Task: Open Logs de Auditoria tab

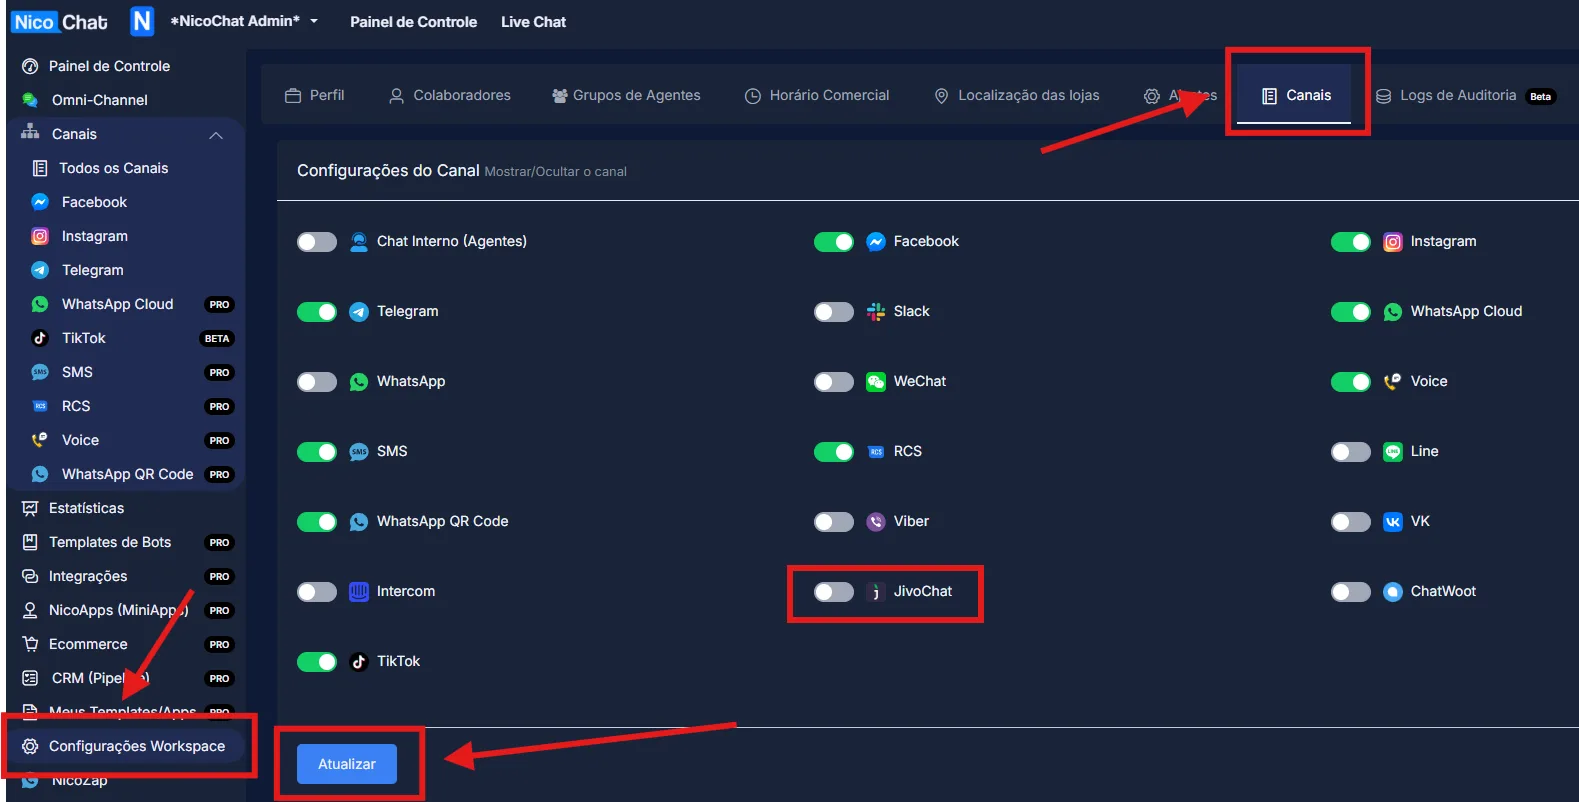Action: [x=1465, y=95]
